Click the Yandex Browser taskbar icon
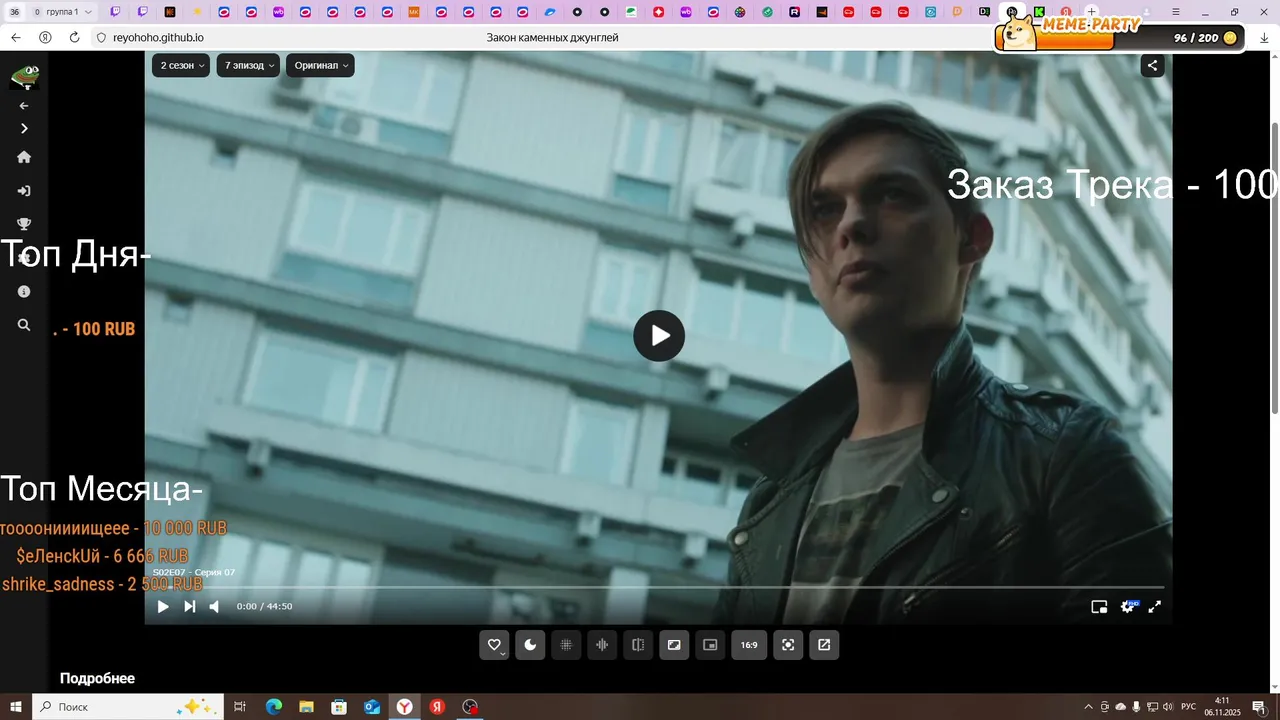This screenshot has height=720, width=1280. click(x=404, y=707)
